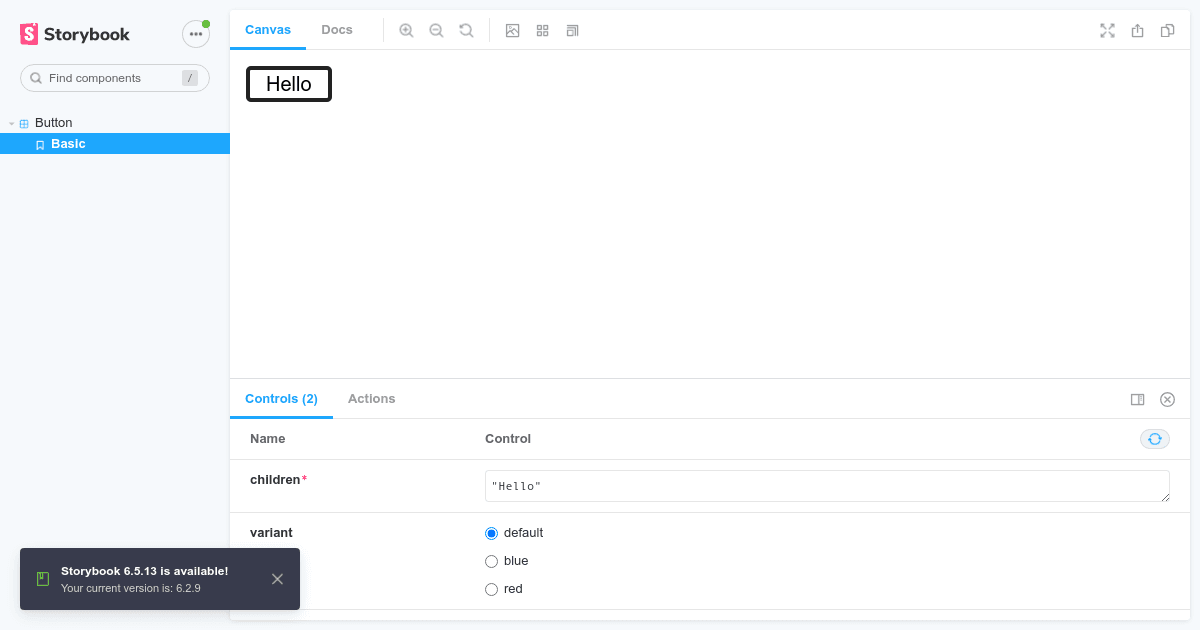
Task: Choose the red variant
Action: [491, 589]
